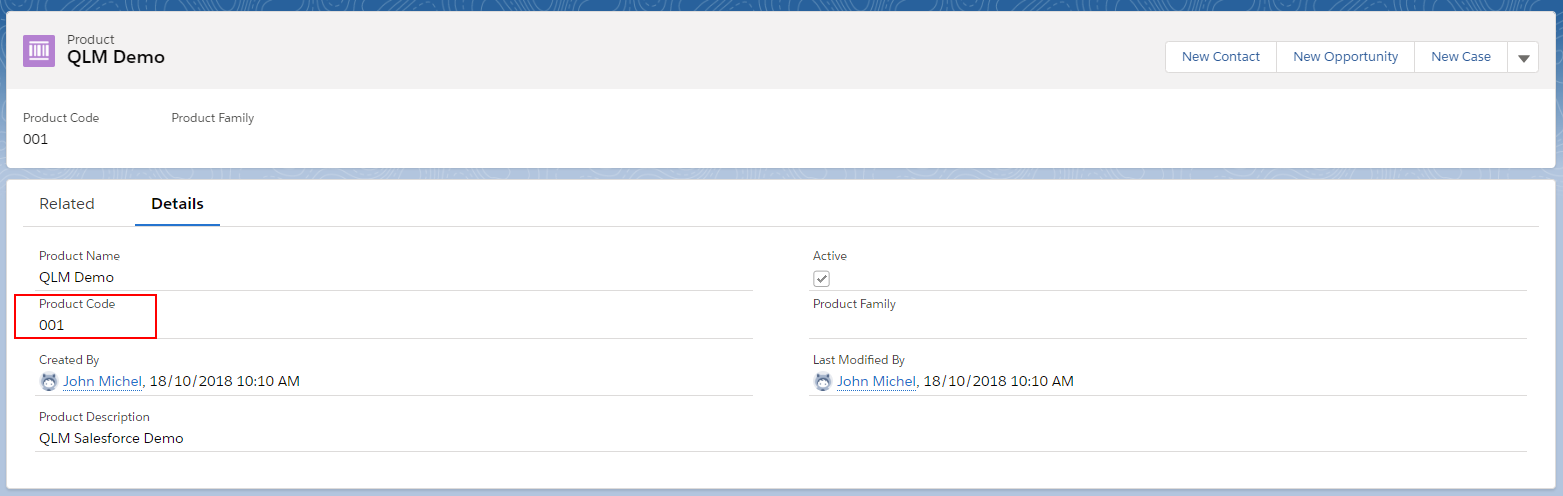Click Product Family label in header

[213, 118]
